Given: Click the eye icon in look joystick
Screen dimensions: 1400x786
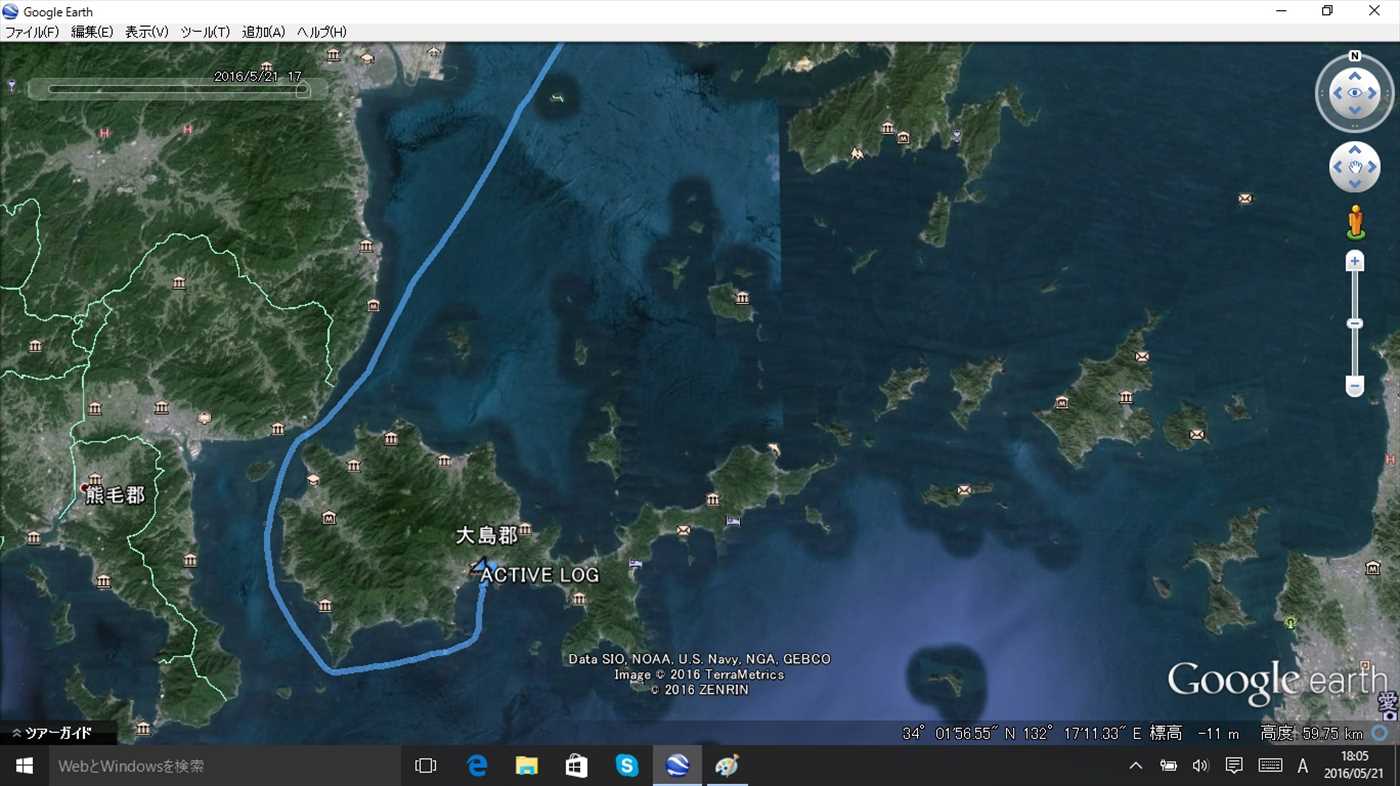Looking at the screenshot, I should click(x=1355, y=93).
